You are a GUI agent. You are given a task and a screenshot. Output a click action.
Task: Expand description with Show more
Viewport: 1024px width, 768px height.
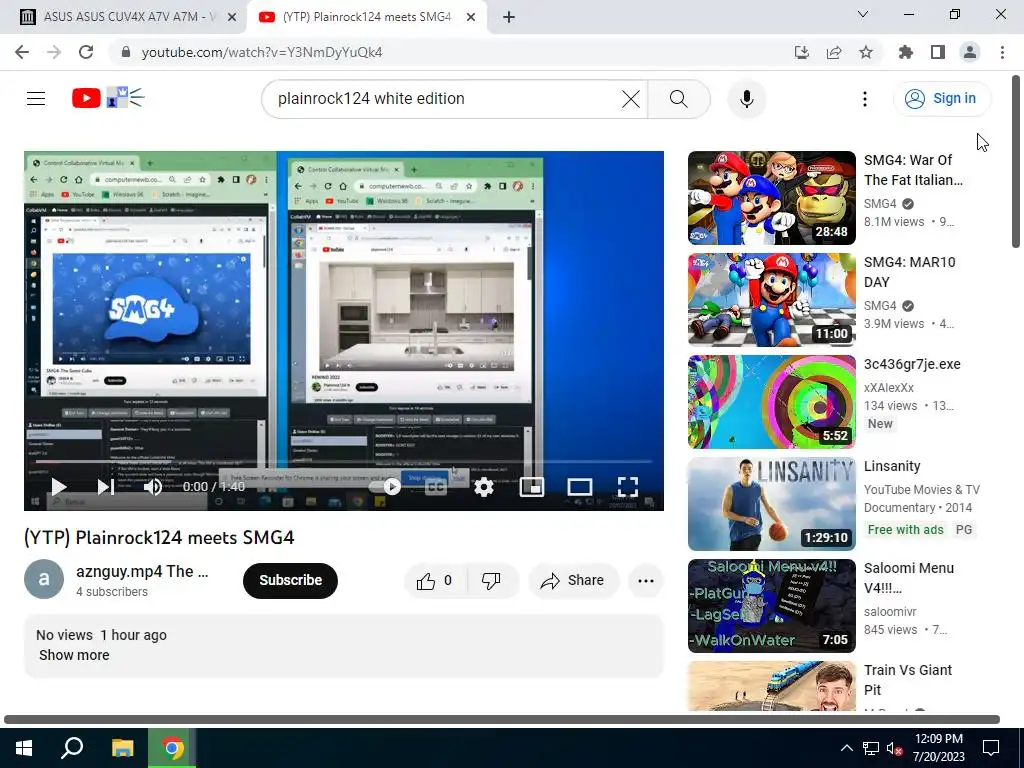click(x=74, y=655)
